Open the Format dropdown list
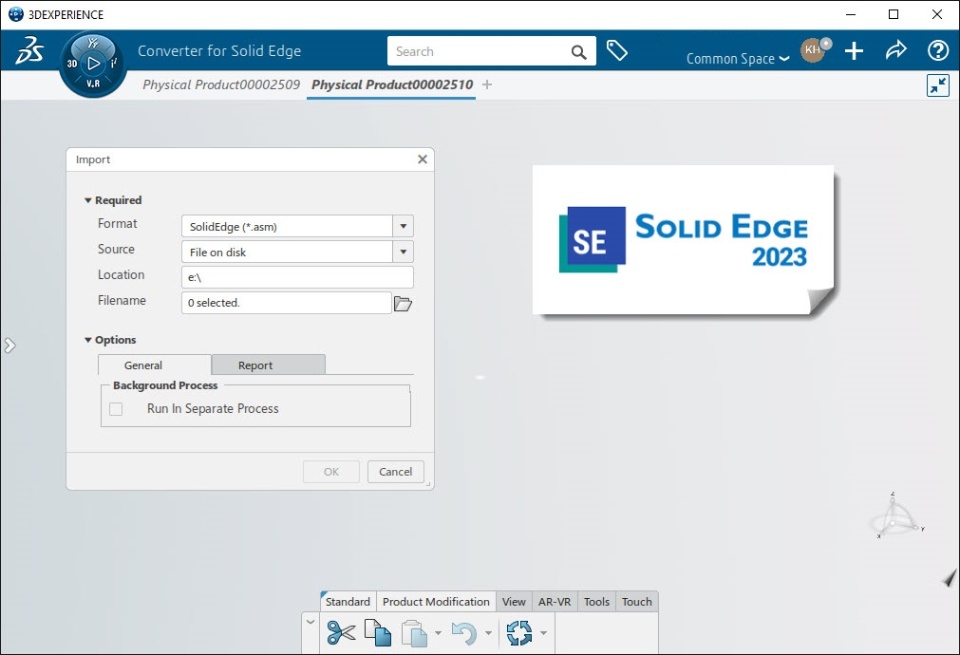Viewport: 960px width, 655px height. (x=403, y=226)
